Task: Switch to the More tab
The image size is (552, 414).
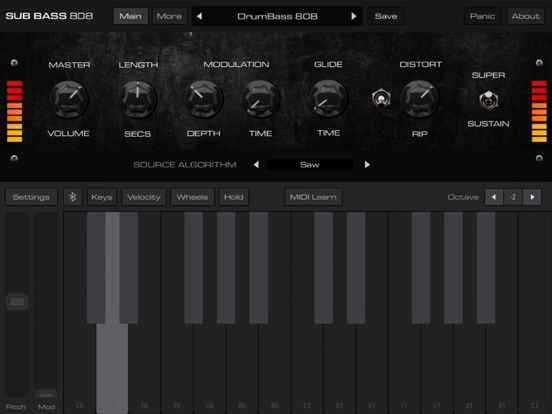Action: click(169, 16)
